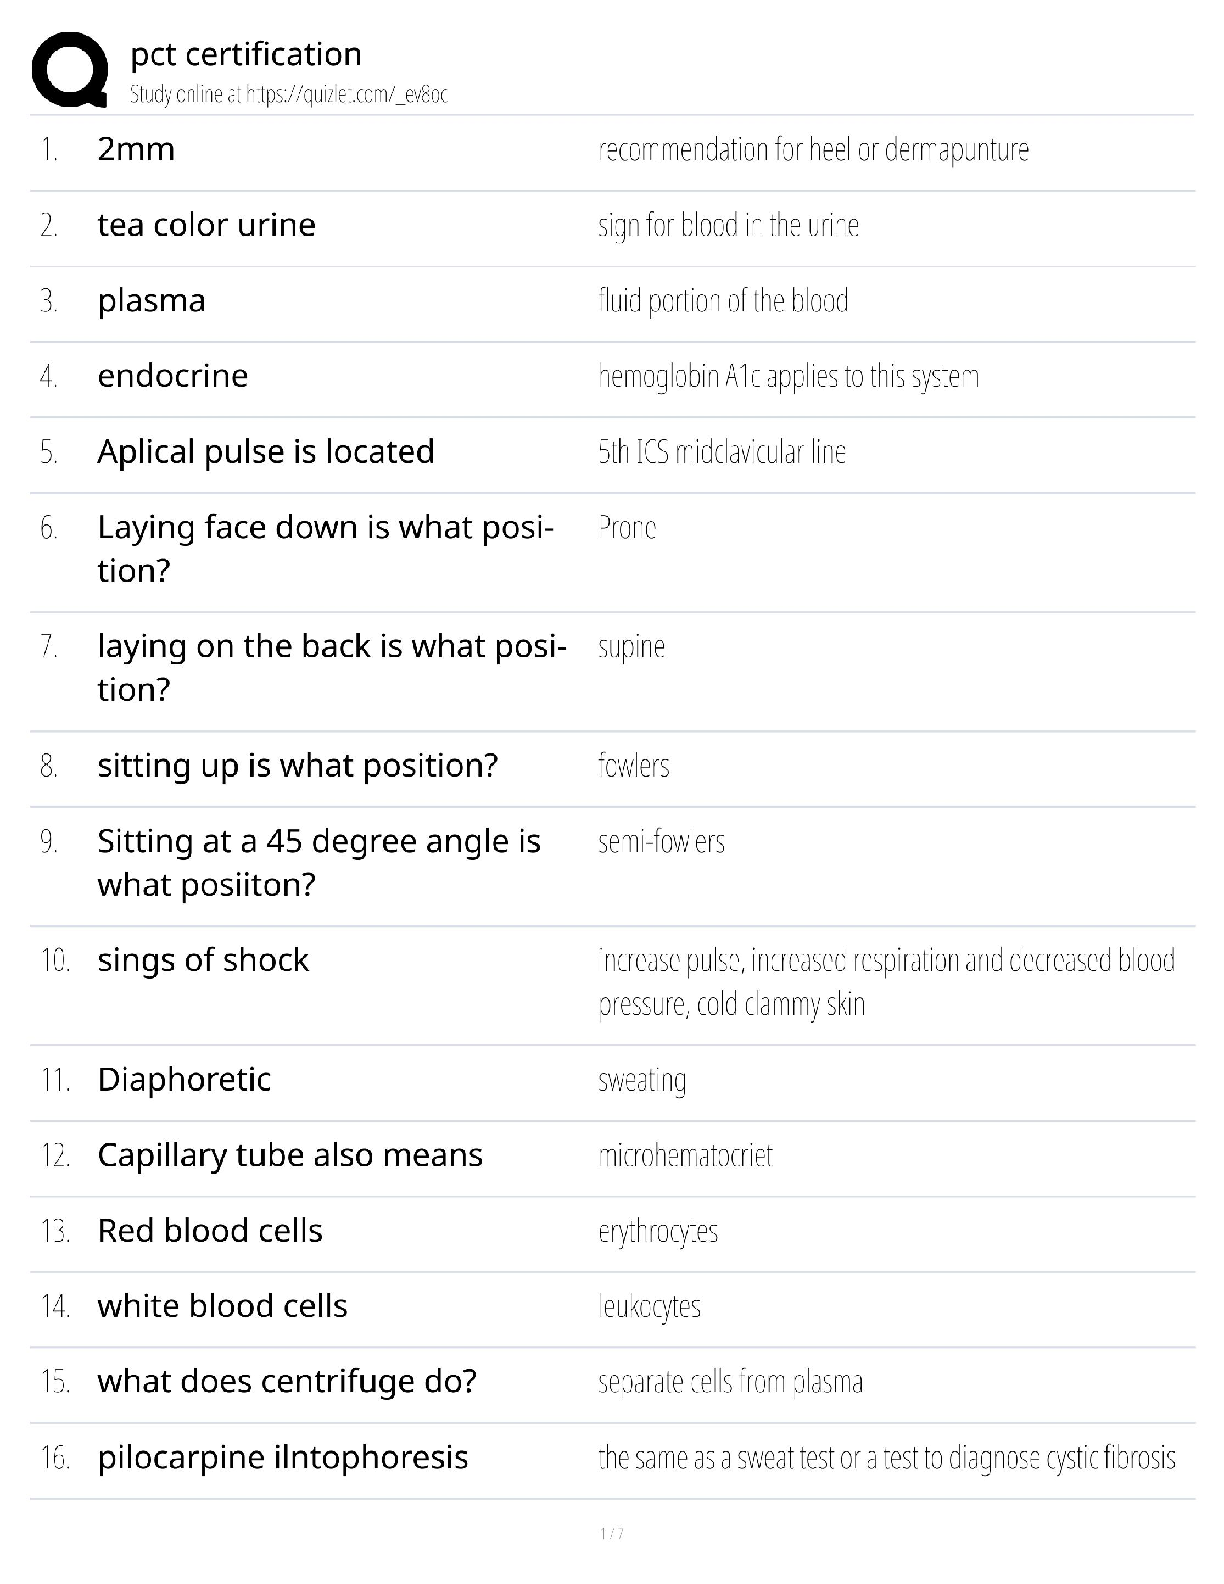
Task: Select the "semi-fowlers" definition
Action: pyautogui.click(x=661, y=842)
